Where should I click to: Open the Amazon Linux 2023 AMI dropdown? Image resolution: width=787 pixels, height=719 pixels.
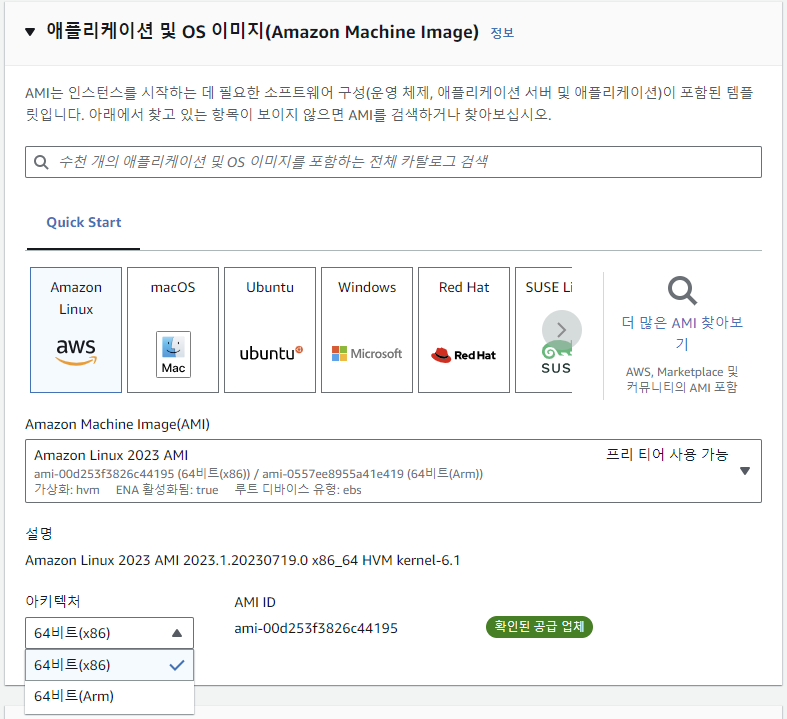394,471
